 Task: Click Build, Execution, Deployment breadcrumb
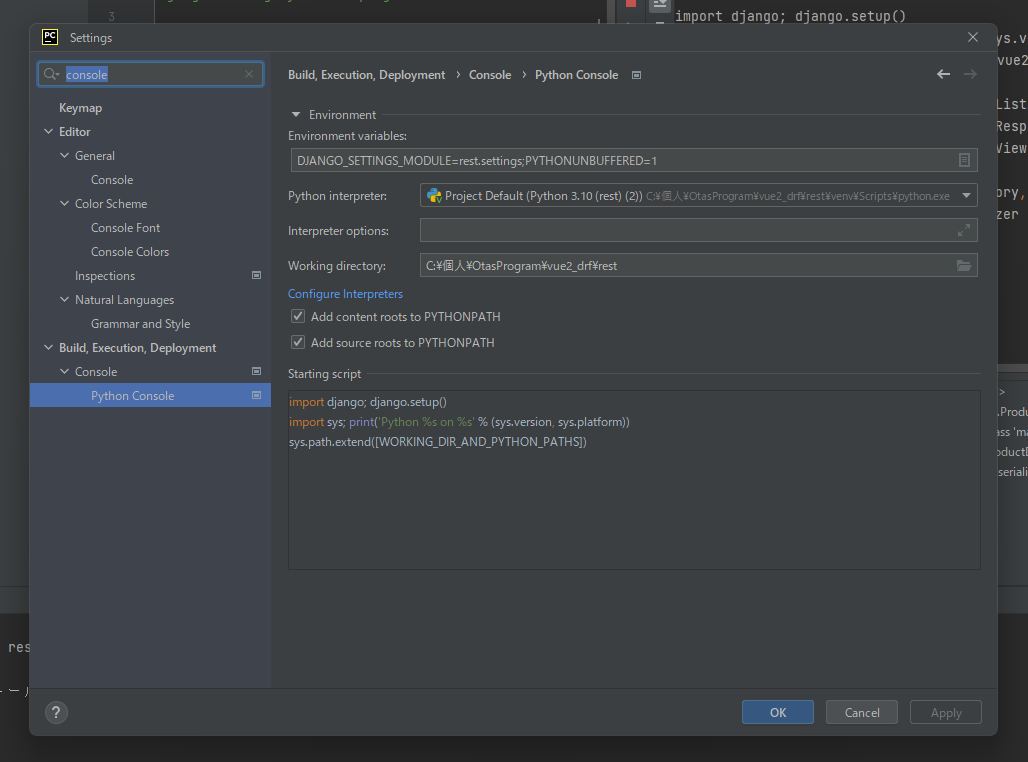click(366, 75)
